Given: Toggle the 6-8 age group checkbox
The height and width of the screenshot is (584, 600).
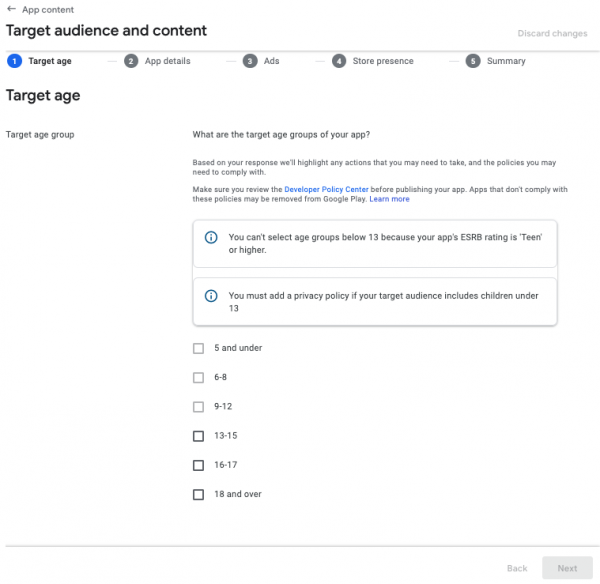Looking at the screenshot, I should (198, 377).
